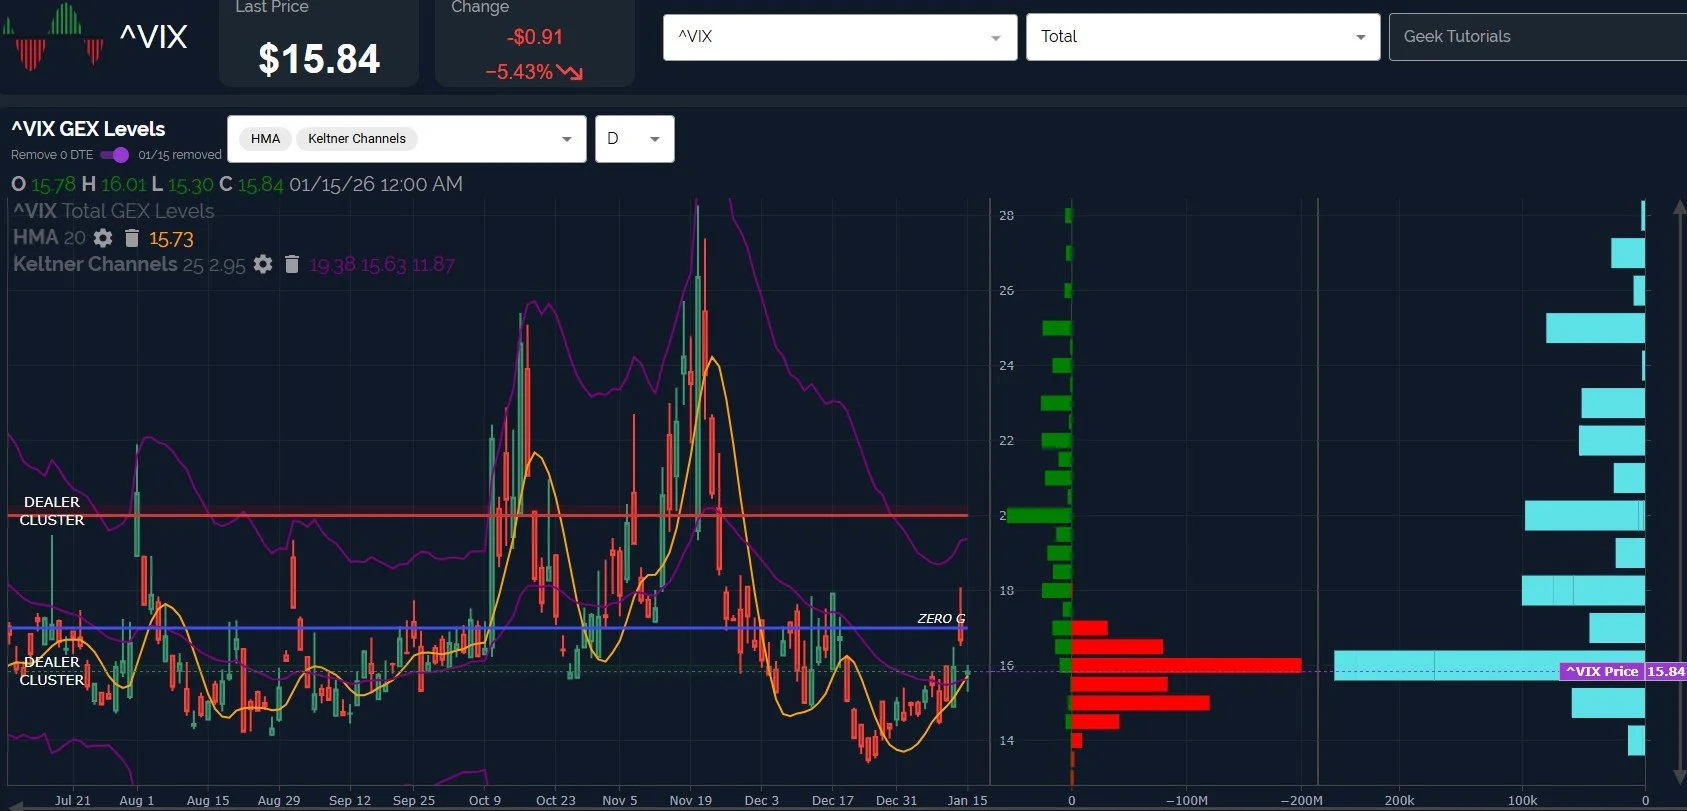Delete the HMA indicator via trash icon
The height and width of the screenshot is (811, 1687).
[x=131, y=238]
